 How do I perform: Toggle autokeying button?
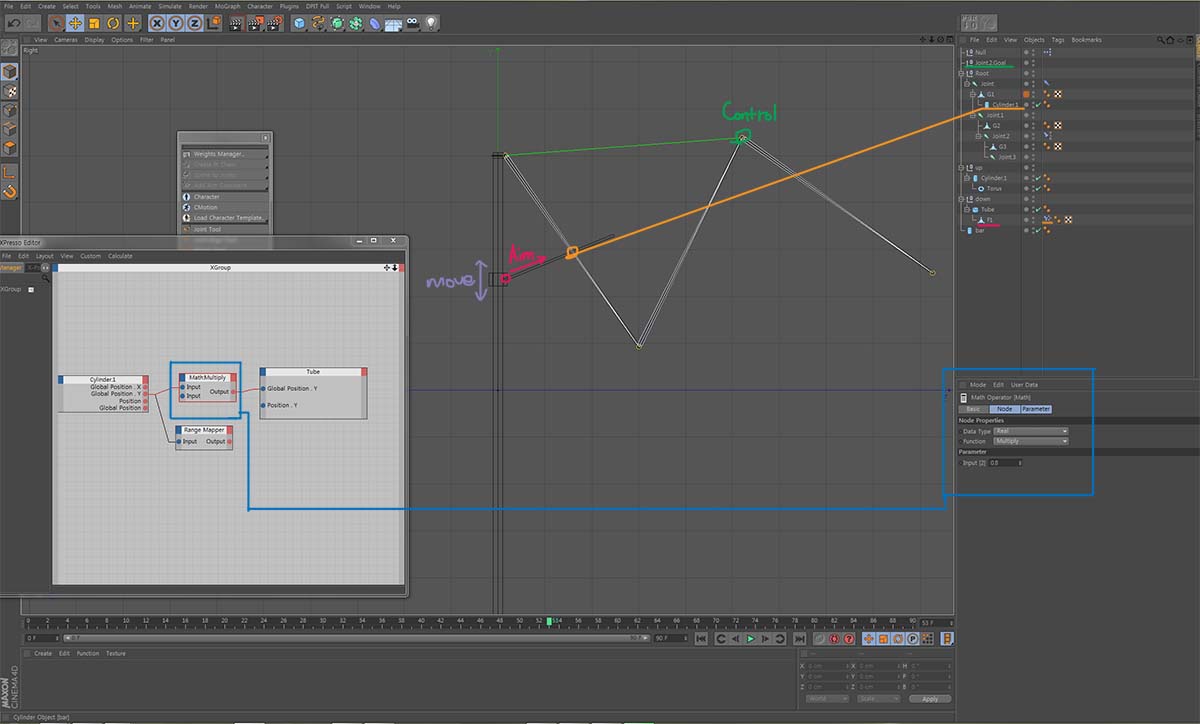834,639
